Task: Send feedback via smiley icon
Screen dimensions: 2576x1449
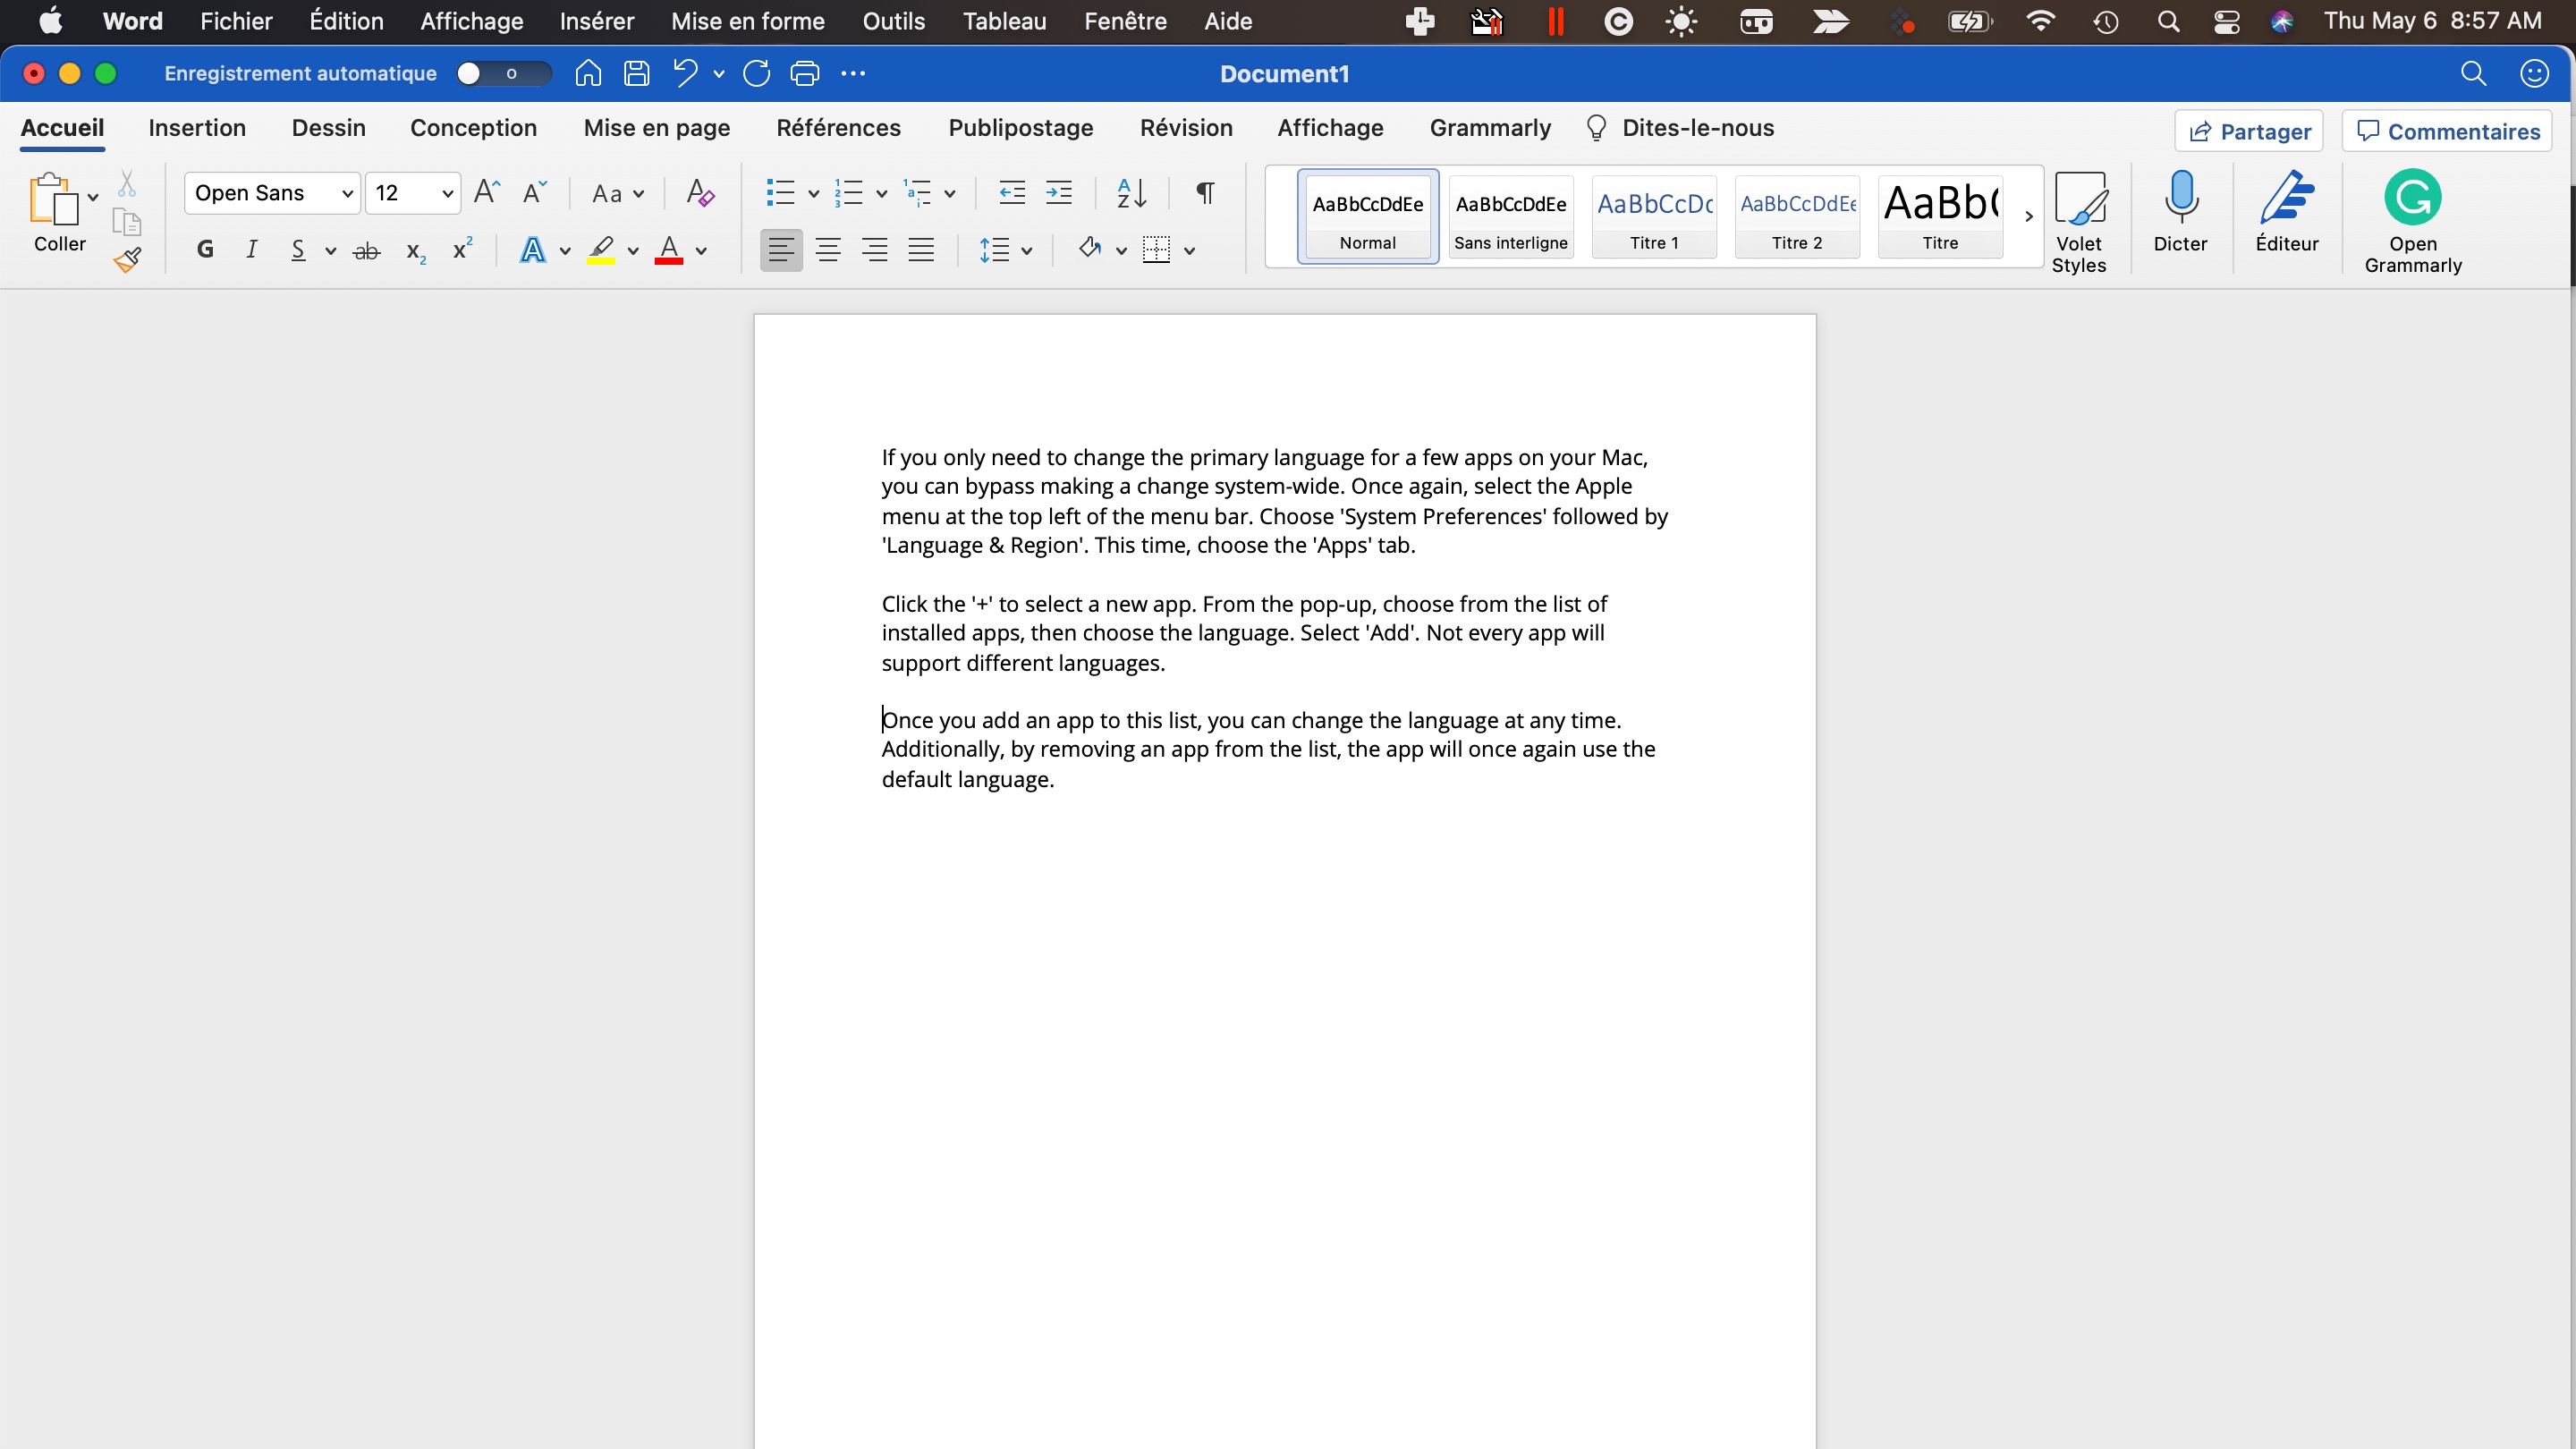Action: tap(2534, 73)
